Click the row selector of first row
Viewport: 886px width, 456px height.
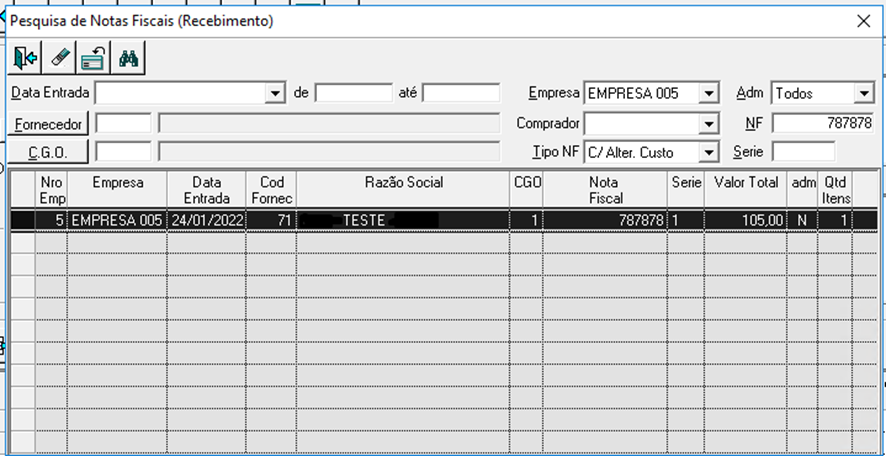coord(23,220)
